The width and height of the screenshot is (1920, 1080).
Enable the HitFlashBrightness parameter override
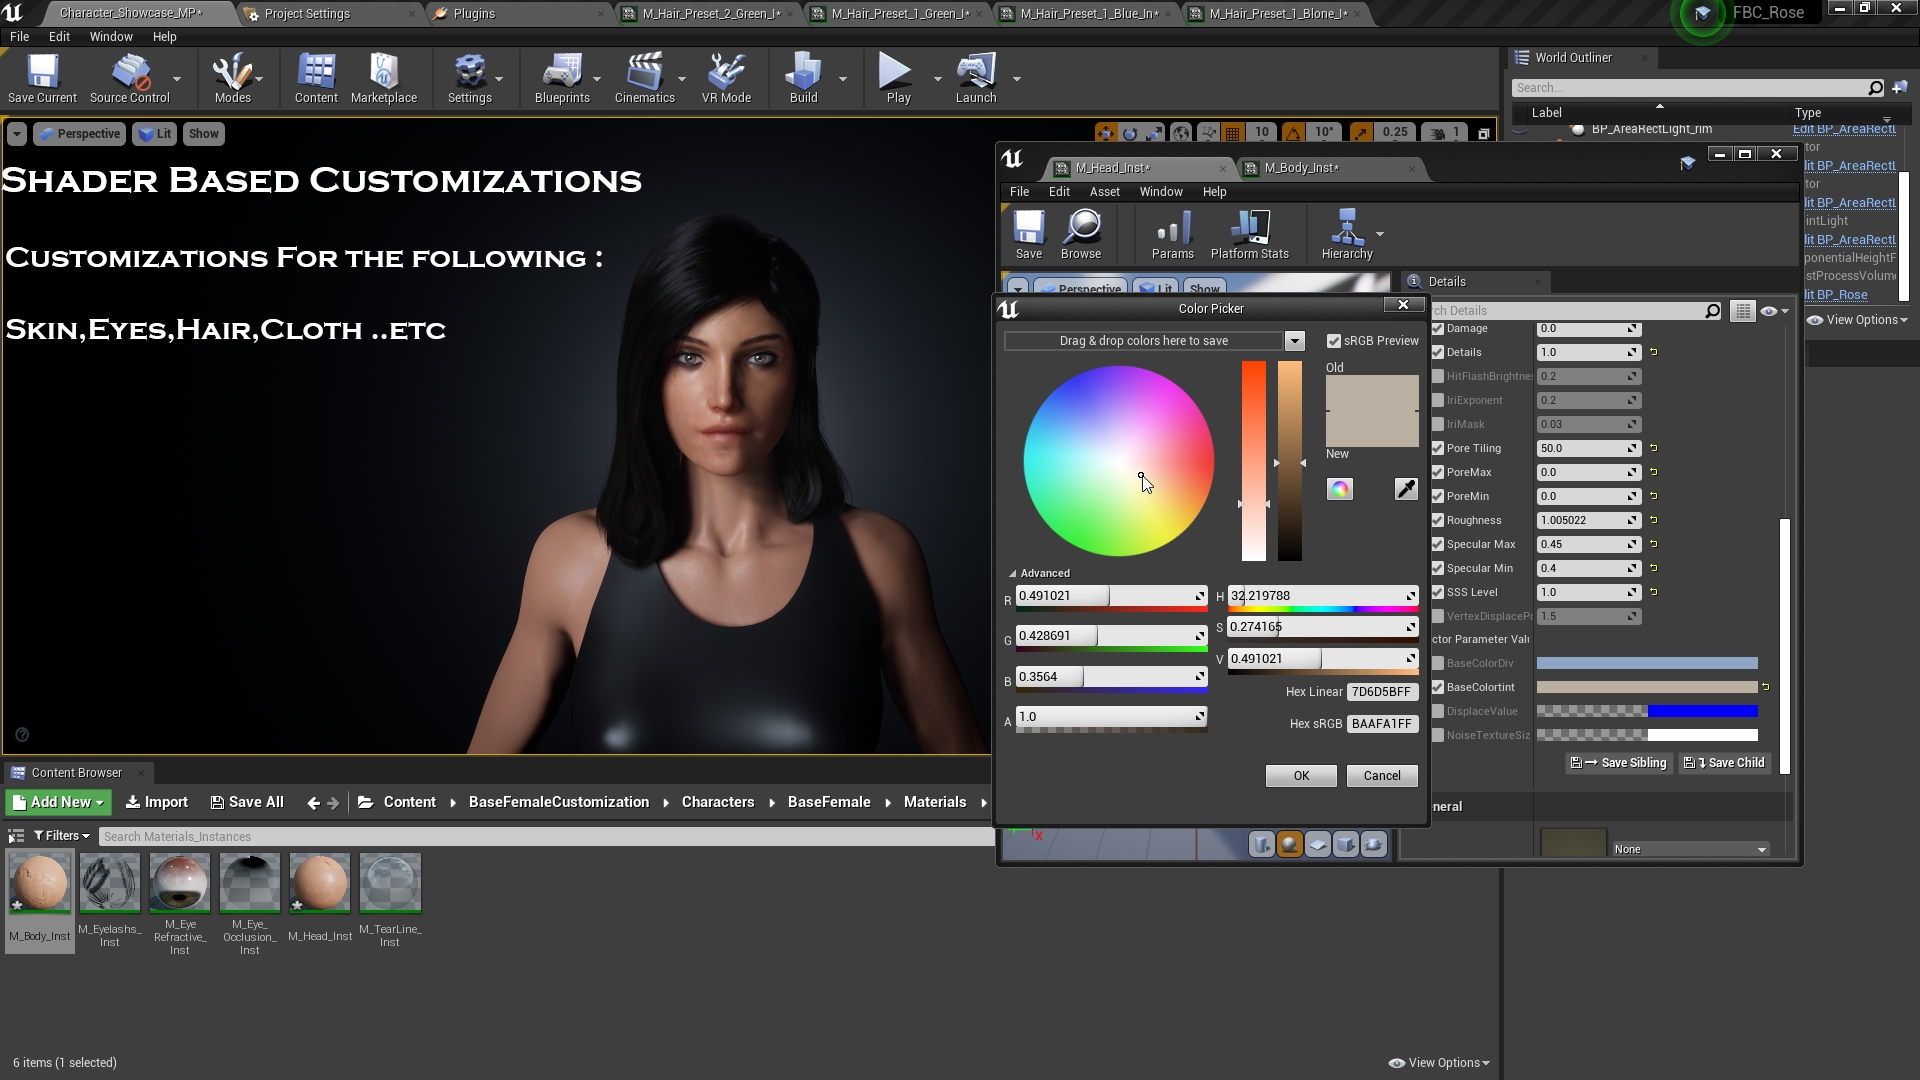point(1437,376)
